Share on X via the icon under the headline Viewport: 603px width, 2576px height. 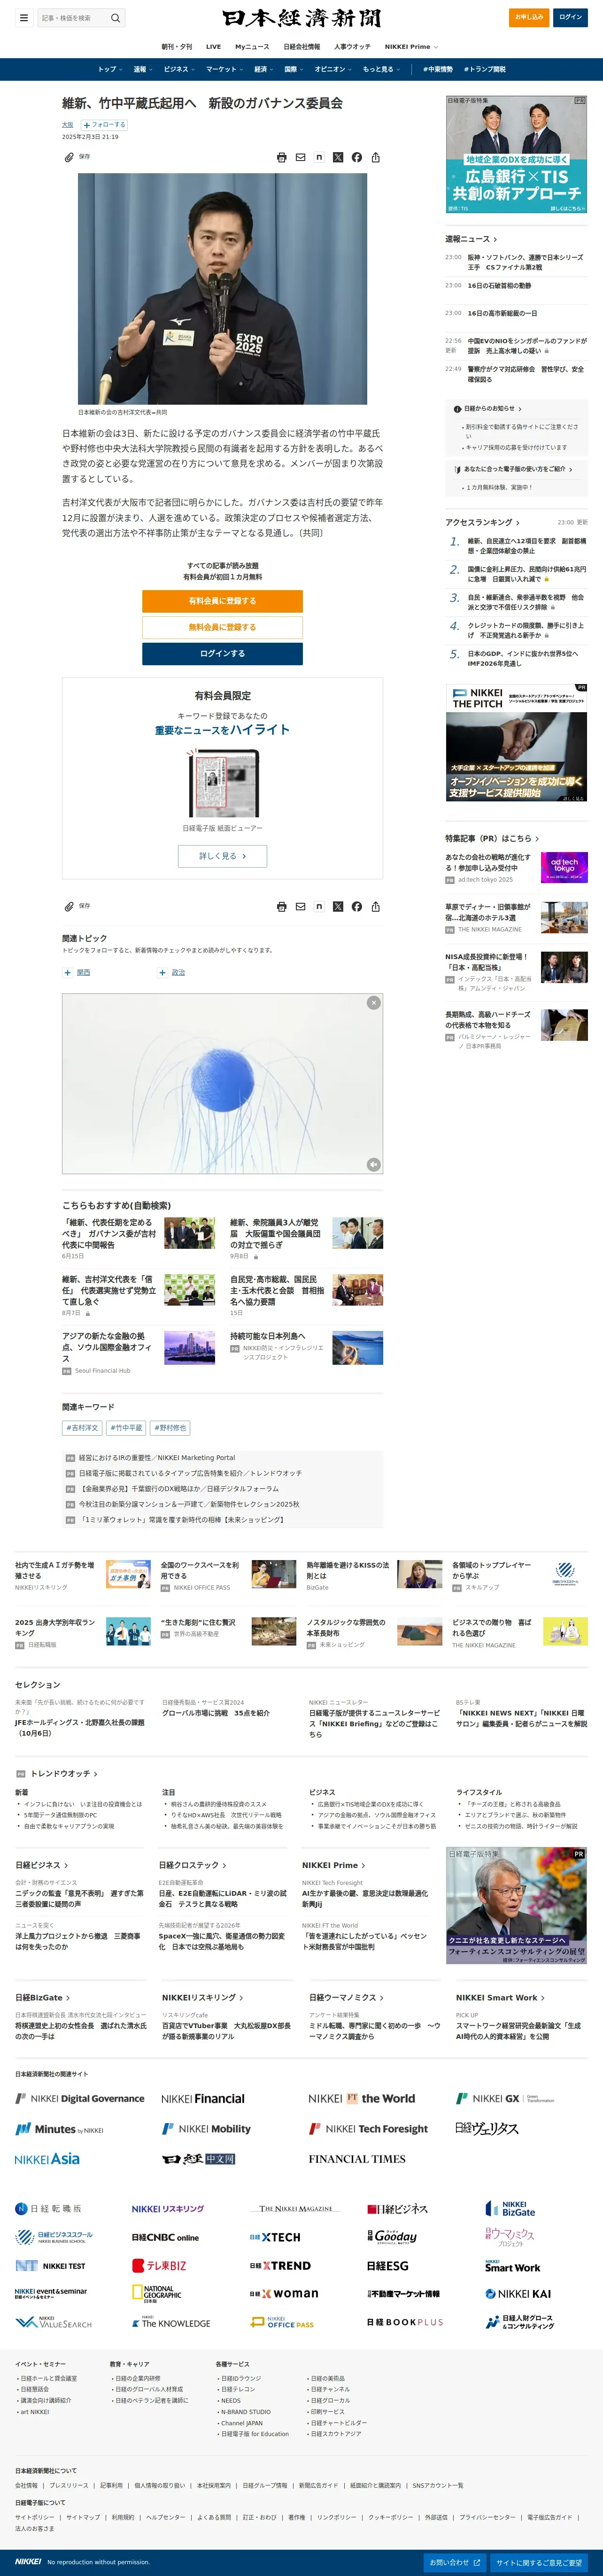pos(338,157)
